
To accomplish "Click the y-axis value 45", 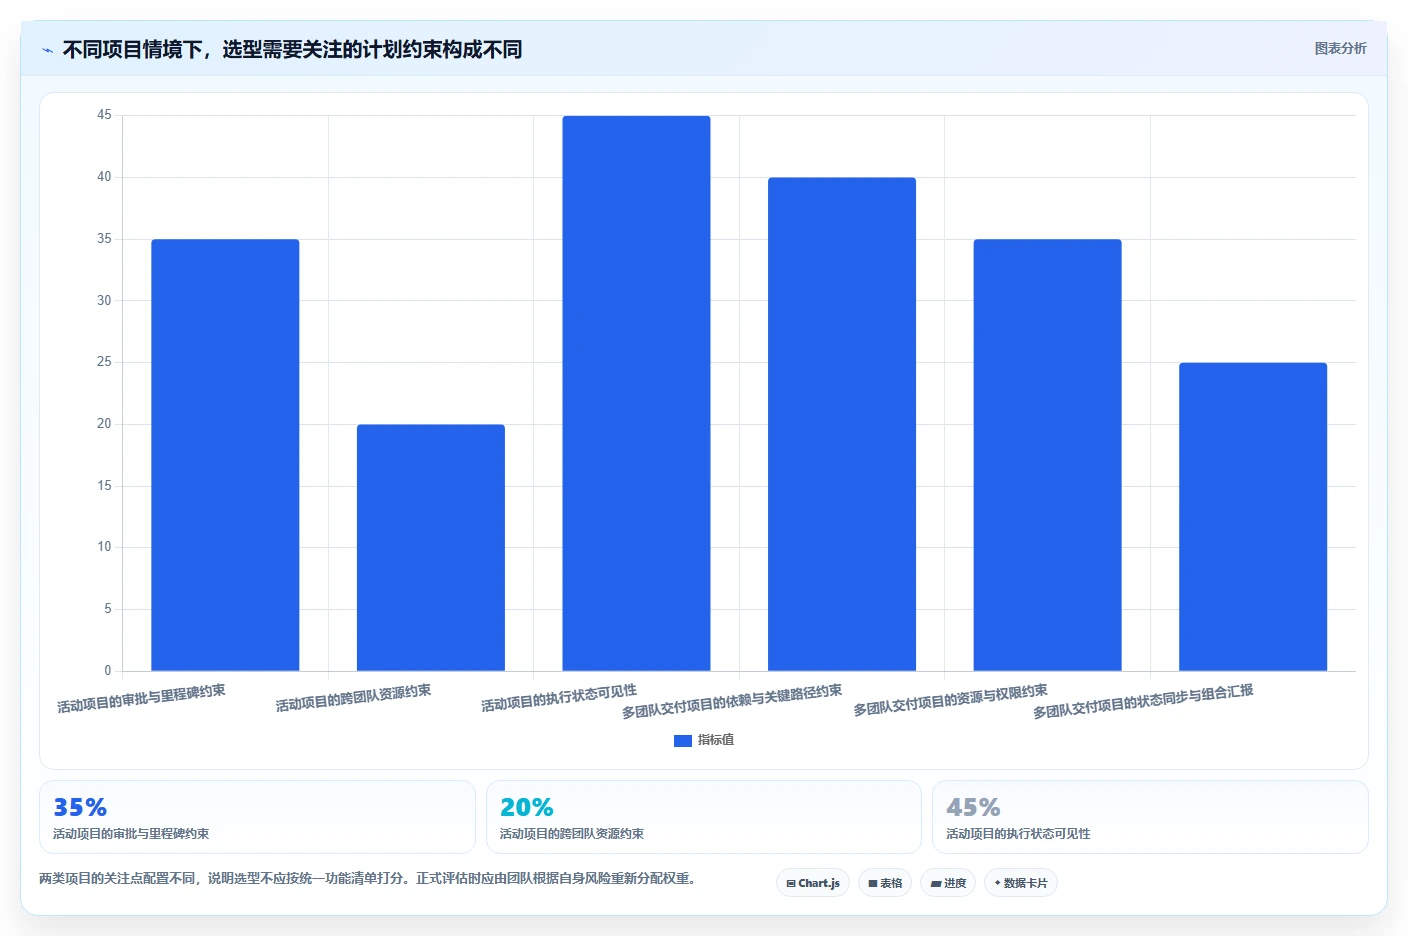I will 104,115.
